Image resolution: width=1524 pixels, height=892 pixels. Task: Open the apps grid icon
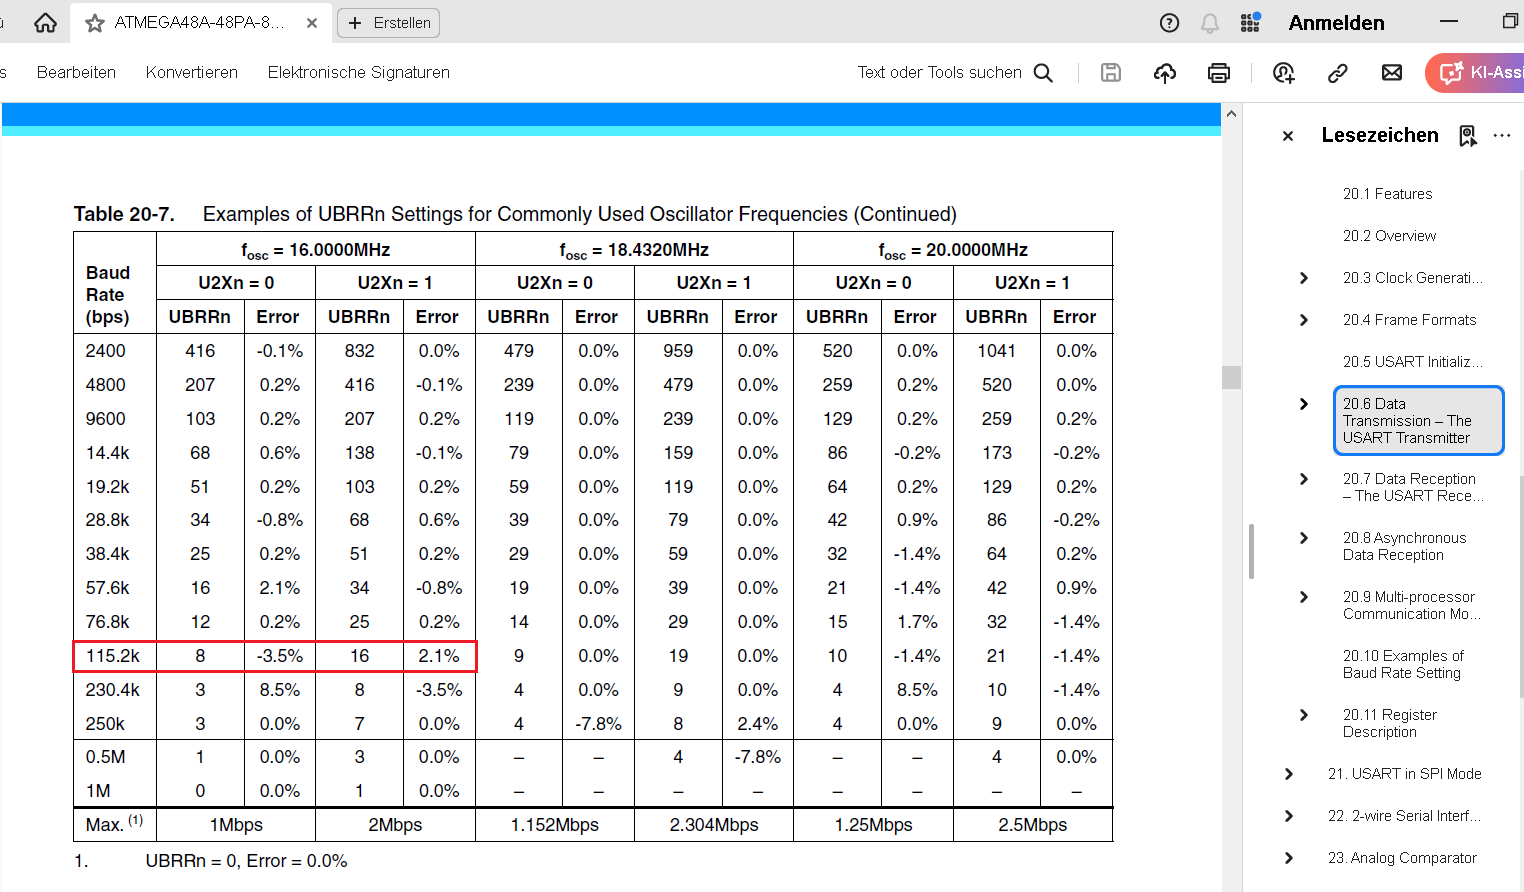click(1250, 23)
